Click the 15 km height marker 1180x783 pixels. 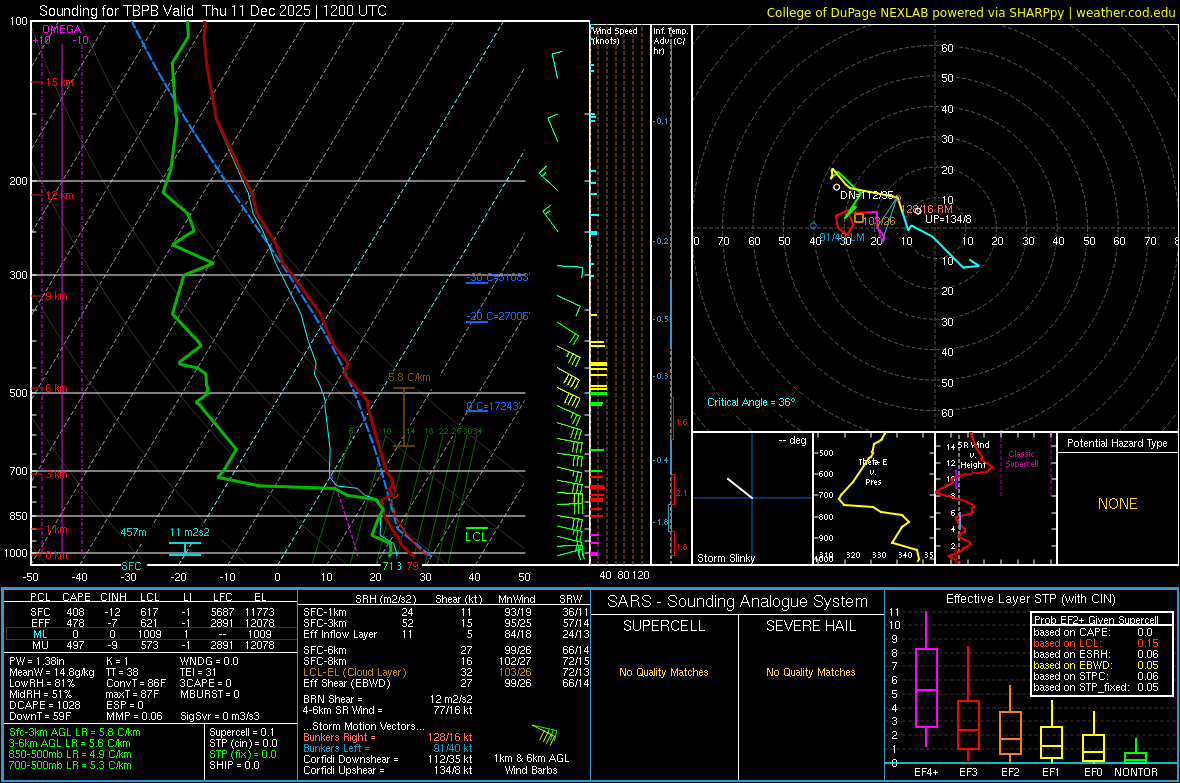click(59, 82)
